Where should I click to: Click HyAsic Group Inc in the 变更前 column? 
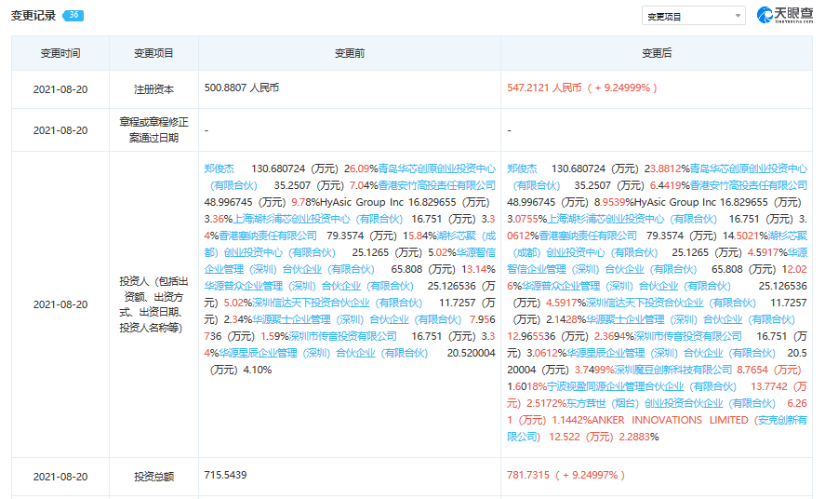[362, 202]
